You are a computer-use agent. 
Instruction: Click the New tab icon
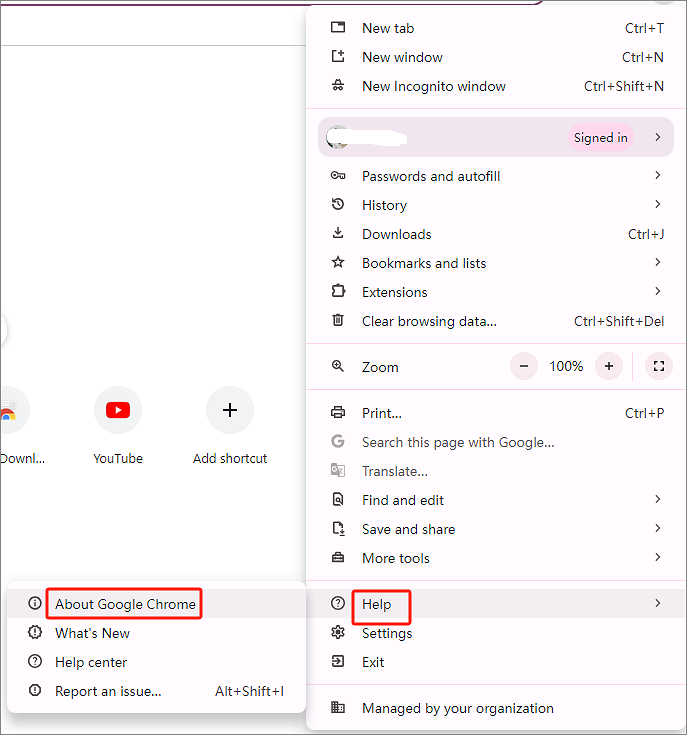(338, 27)
